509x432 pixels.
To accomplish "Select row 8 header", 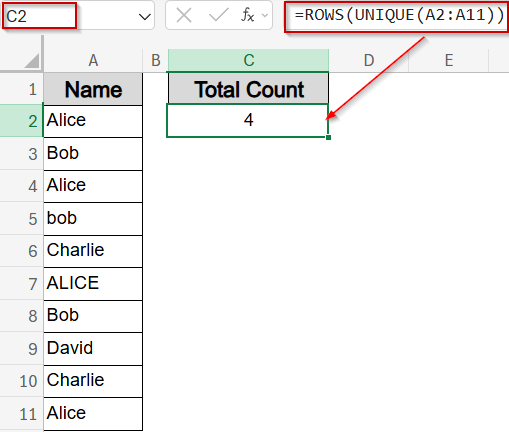I will 21,316.
